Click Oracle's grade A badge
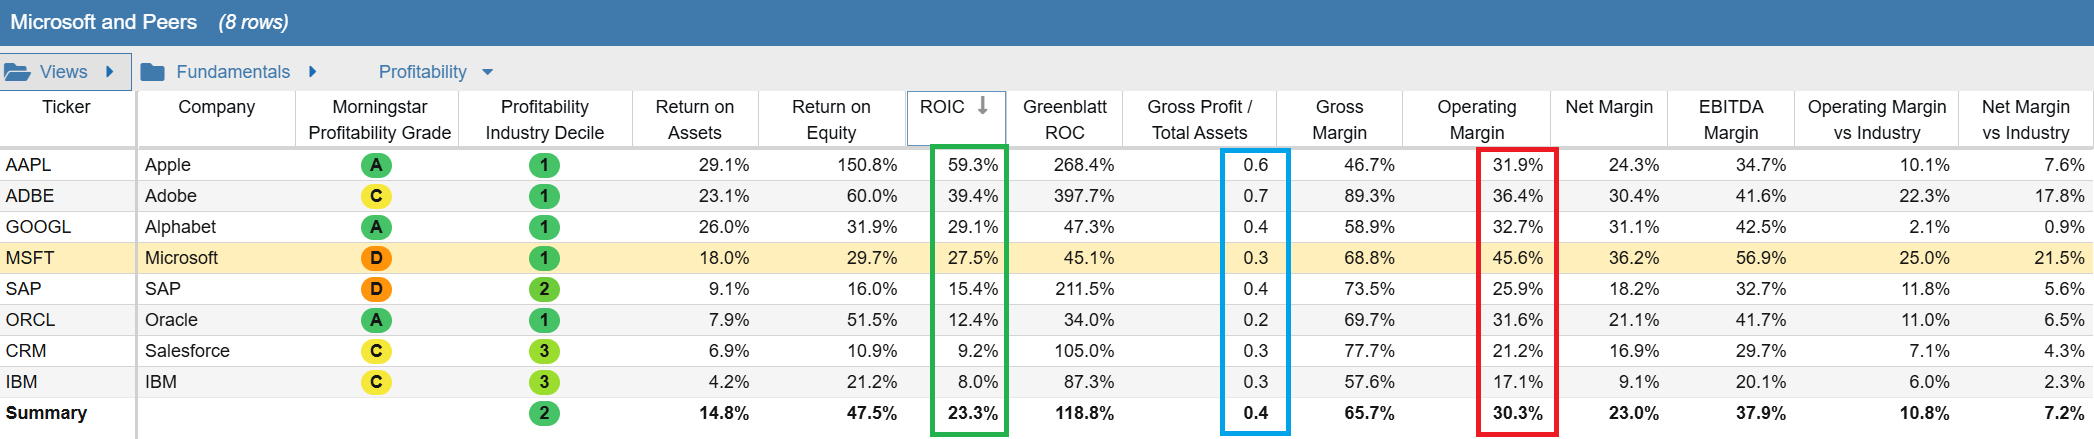Image resolution: width=2094 pixels, height=439 pixels. [376, 320]
